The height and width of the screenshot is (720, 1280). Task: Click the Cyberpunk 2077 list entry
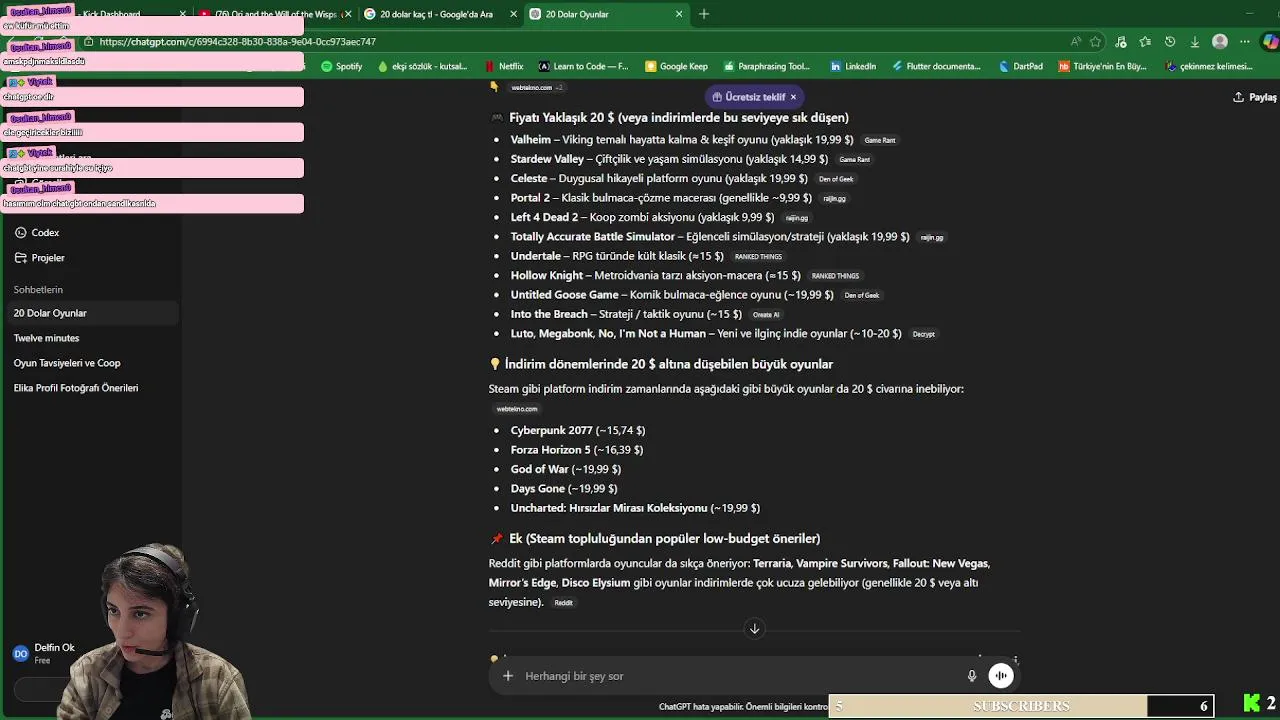pyautogui.click(x=577, y=430)
